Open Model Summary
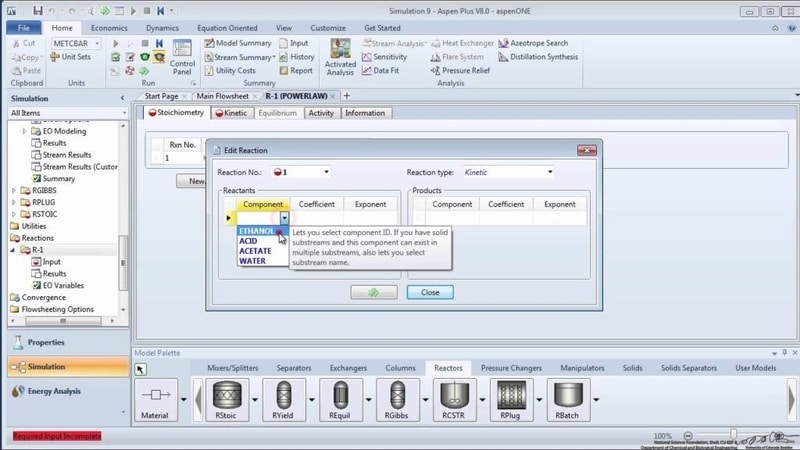 [x=238, y=43]
